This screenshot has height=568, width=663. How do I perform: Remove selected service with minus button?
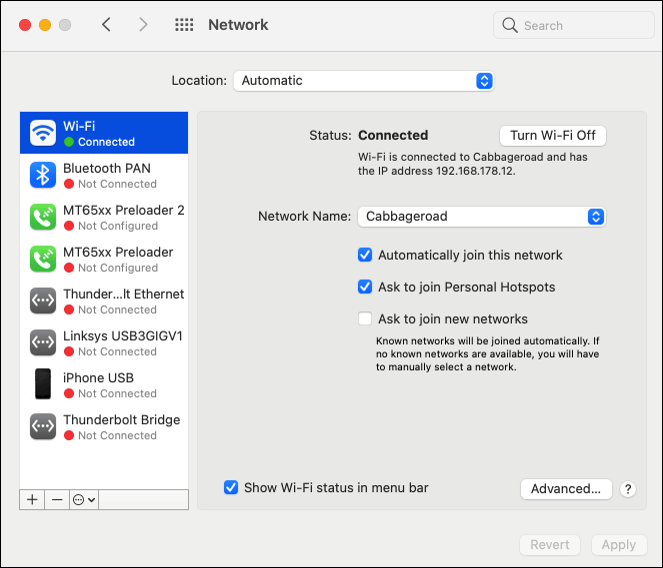(57, 499)
